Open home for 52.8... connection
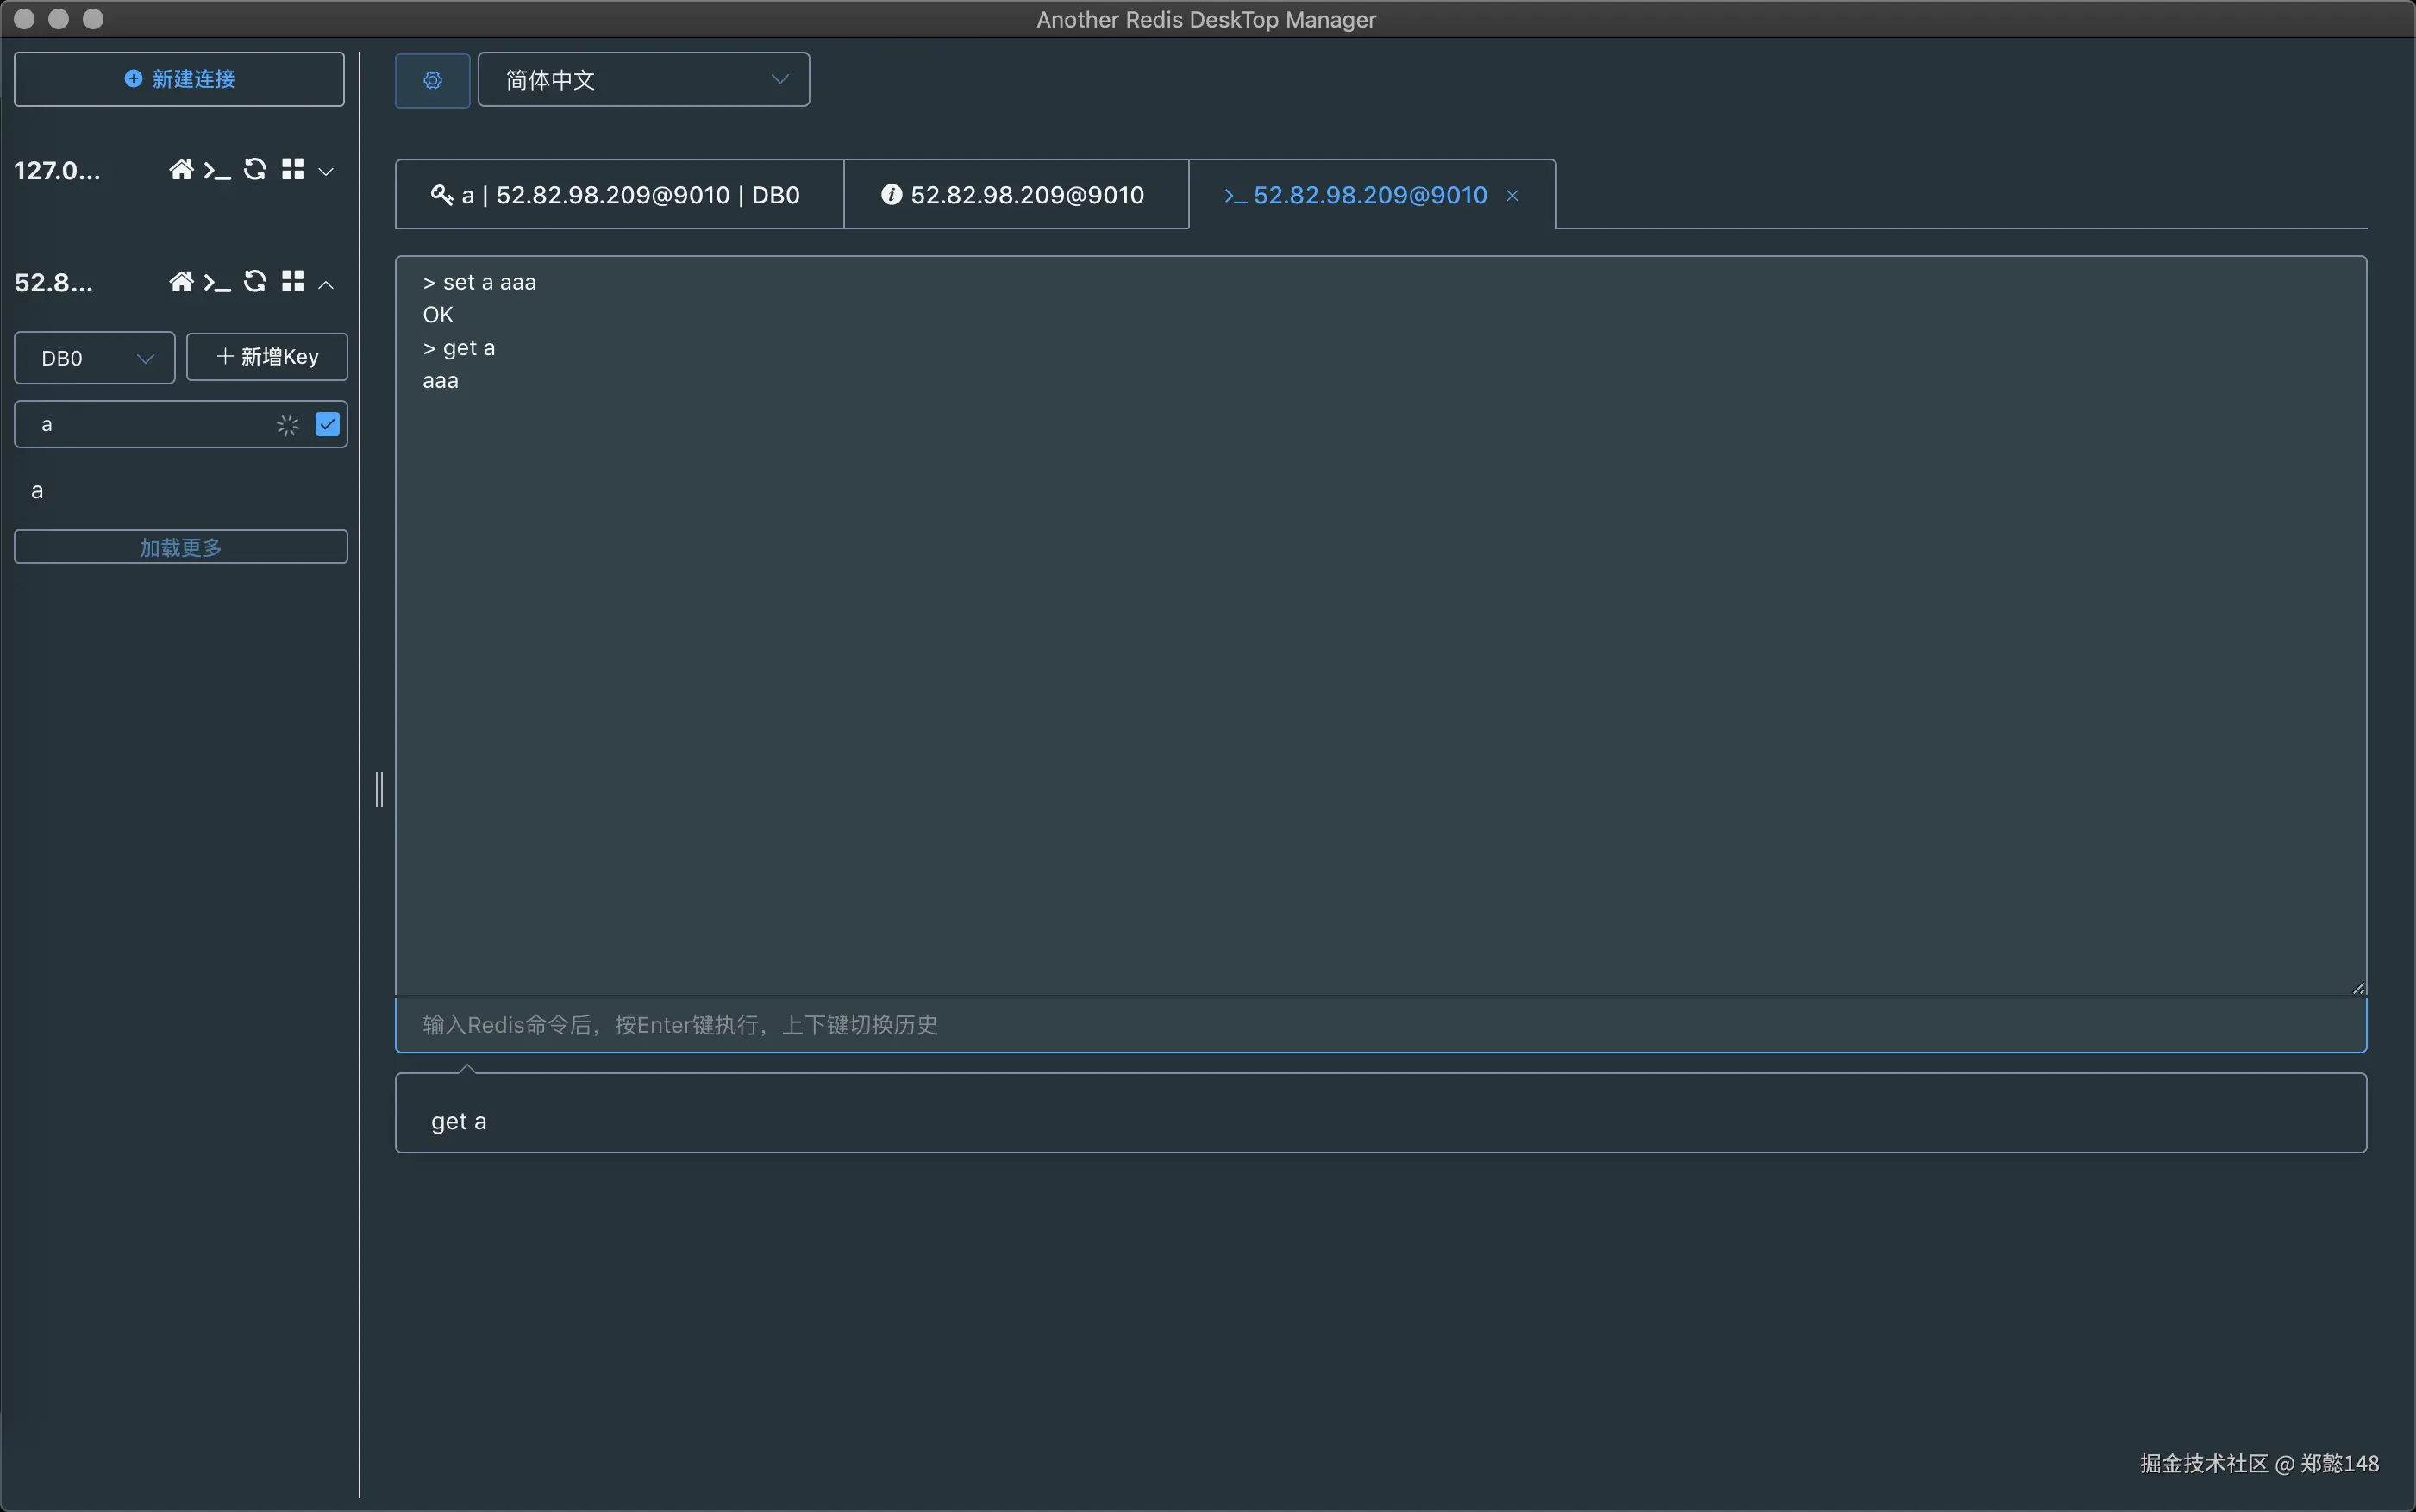Screen dimensions: 2416x1512 coord(181,282)
